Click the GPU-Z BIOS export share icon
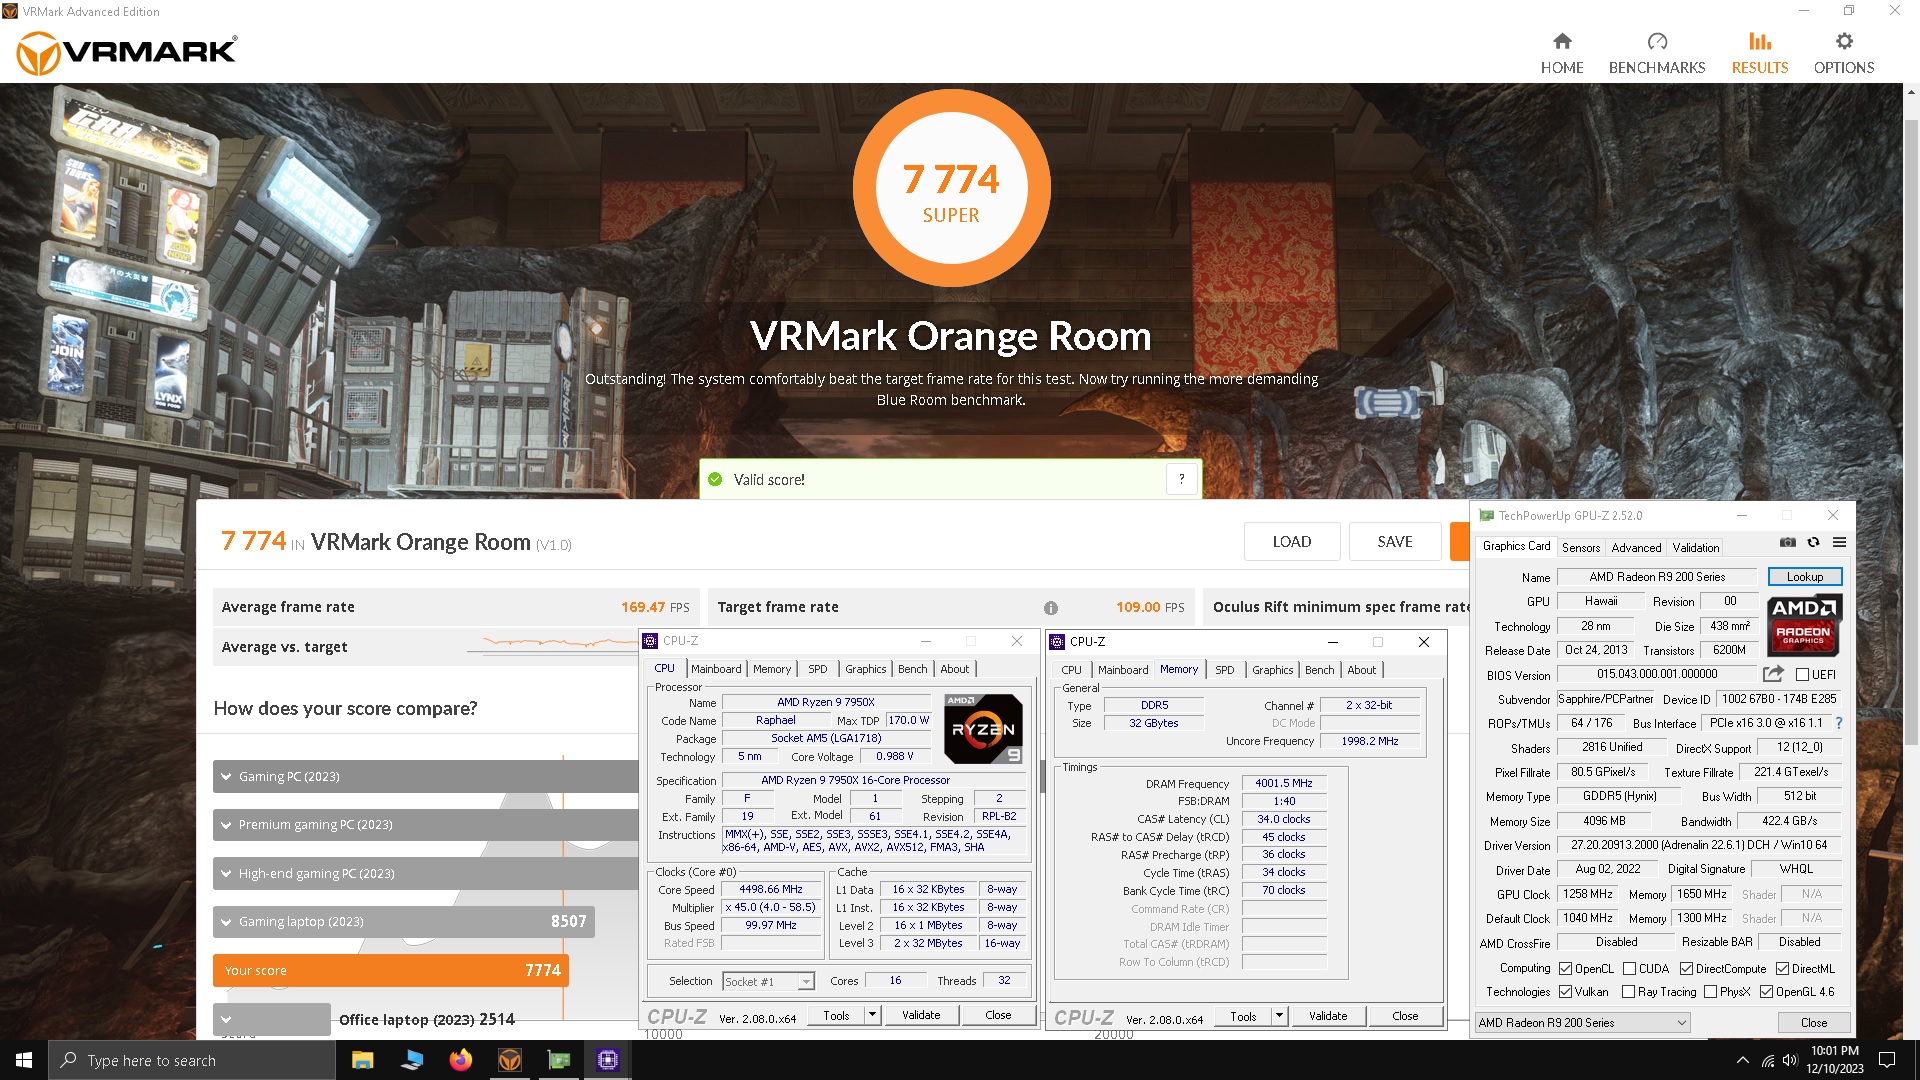Screen dimensions: 1920x1080 point(1773,674)
